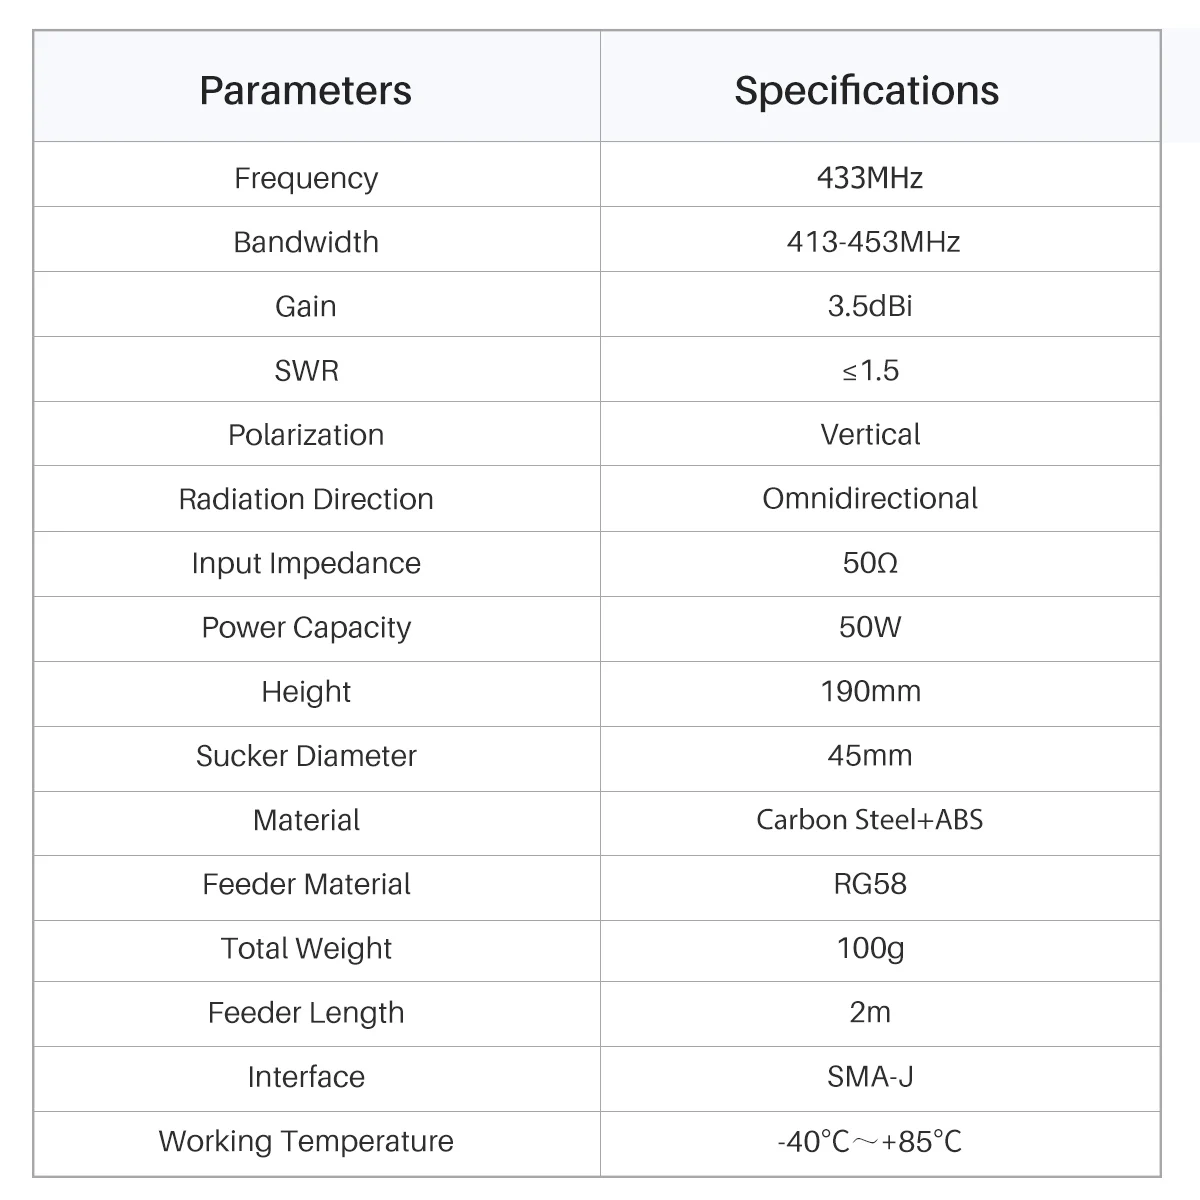Click the 2m feeder length value
Viewport: 1200px width, 1200px height.
coord(870,1012)
